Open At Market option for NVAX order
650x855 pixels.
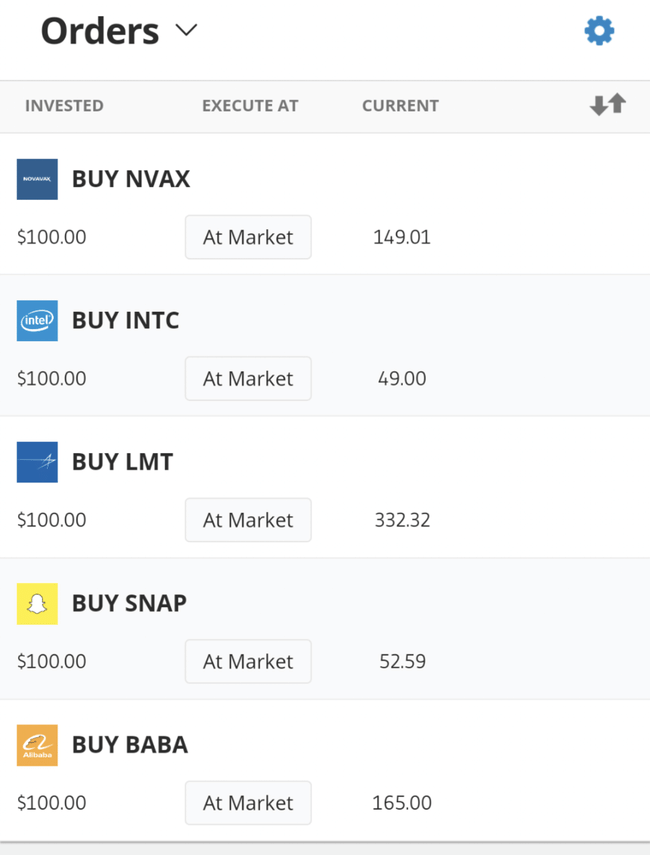coord(248,237)
